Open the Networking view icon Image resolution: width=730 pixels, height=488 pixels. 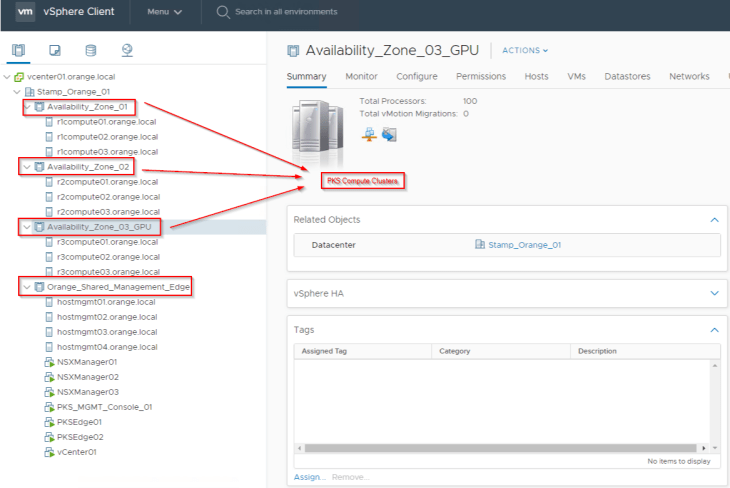pos(127,50)
